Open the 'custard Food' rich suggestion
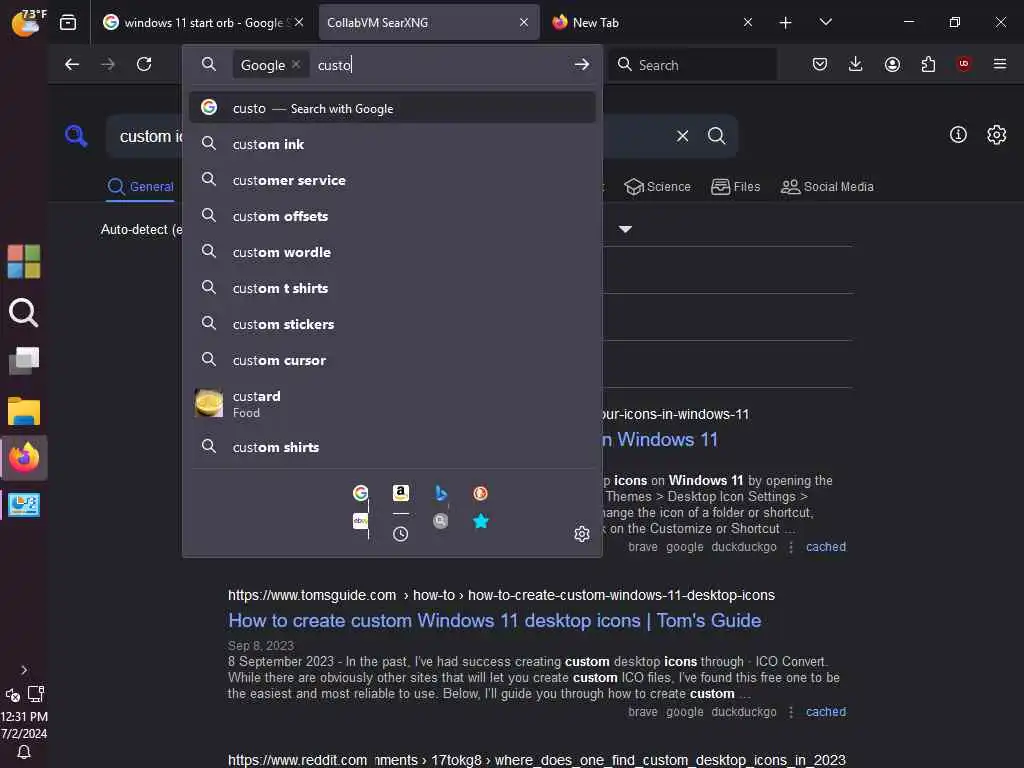 392,404
